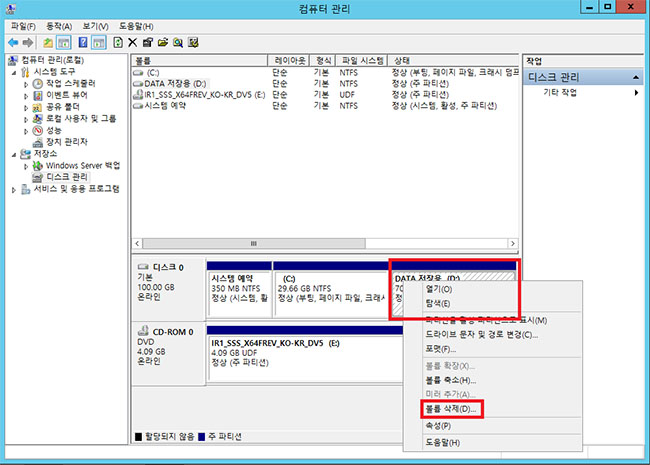Choose 볼륨 삭제(D)... from the context menu
Image resolution: width=650 pixels, height=465 pixels.
453,410
